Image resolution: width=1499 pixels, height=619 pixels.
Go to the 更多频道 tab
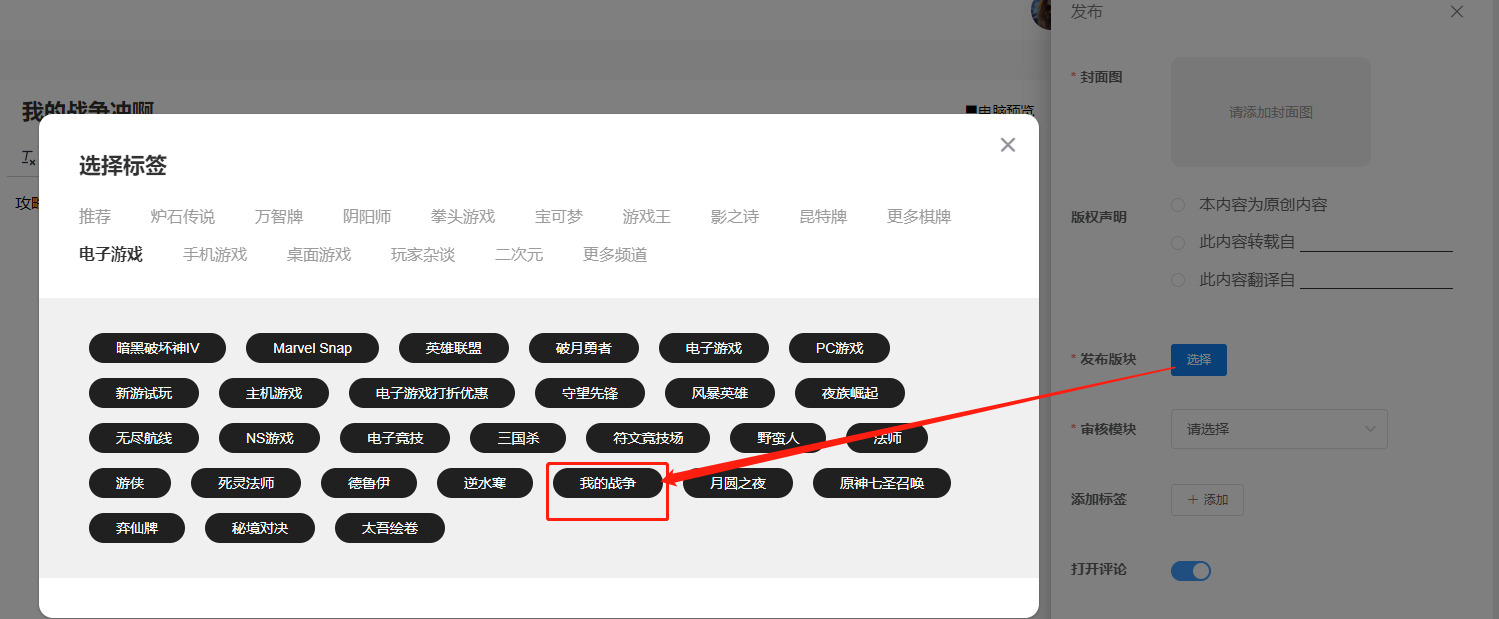click(x=615, y=255)
